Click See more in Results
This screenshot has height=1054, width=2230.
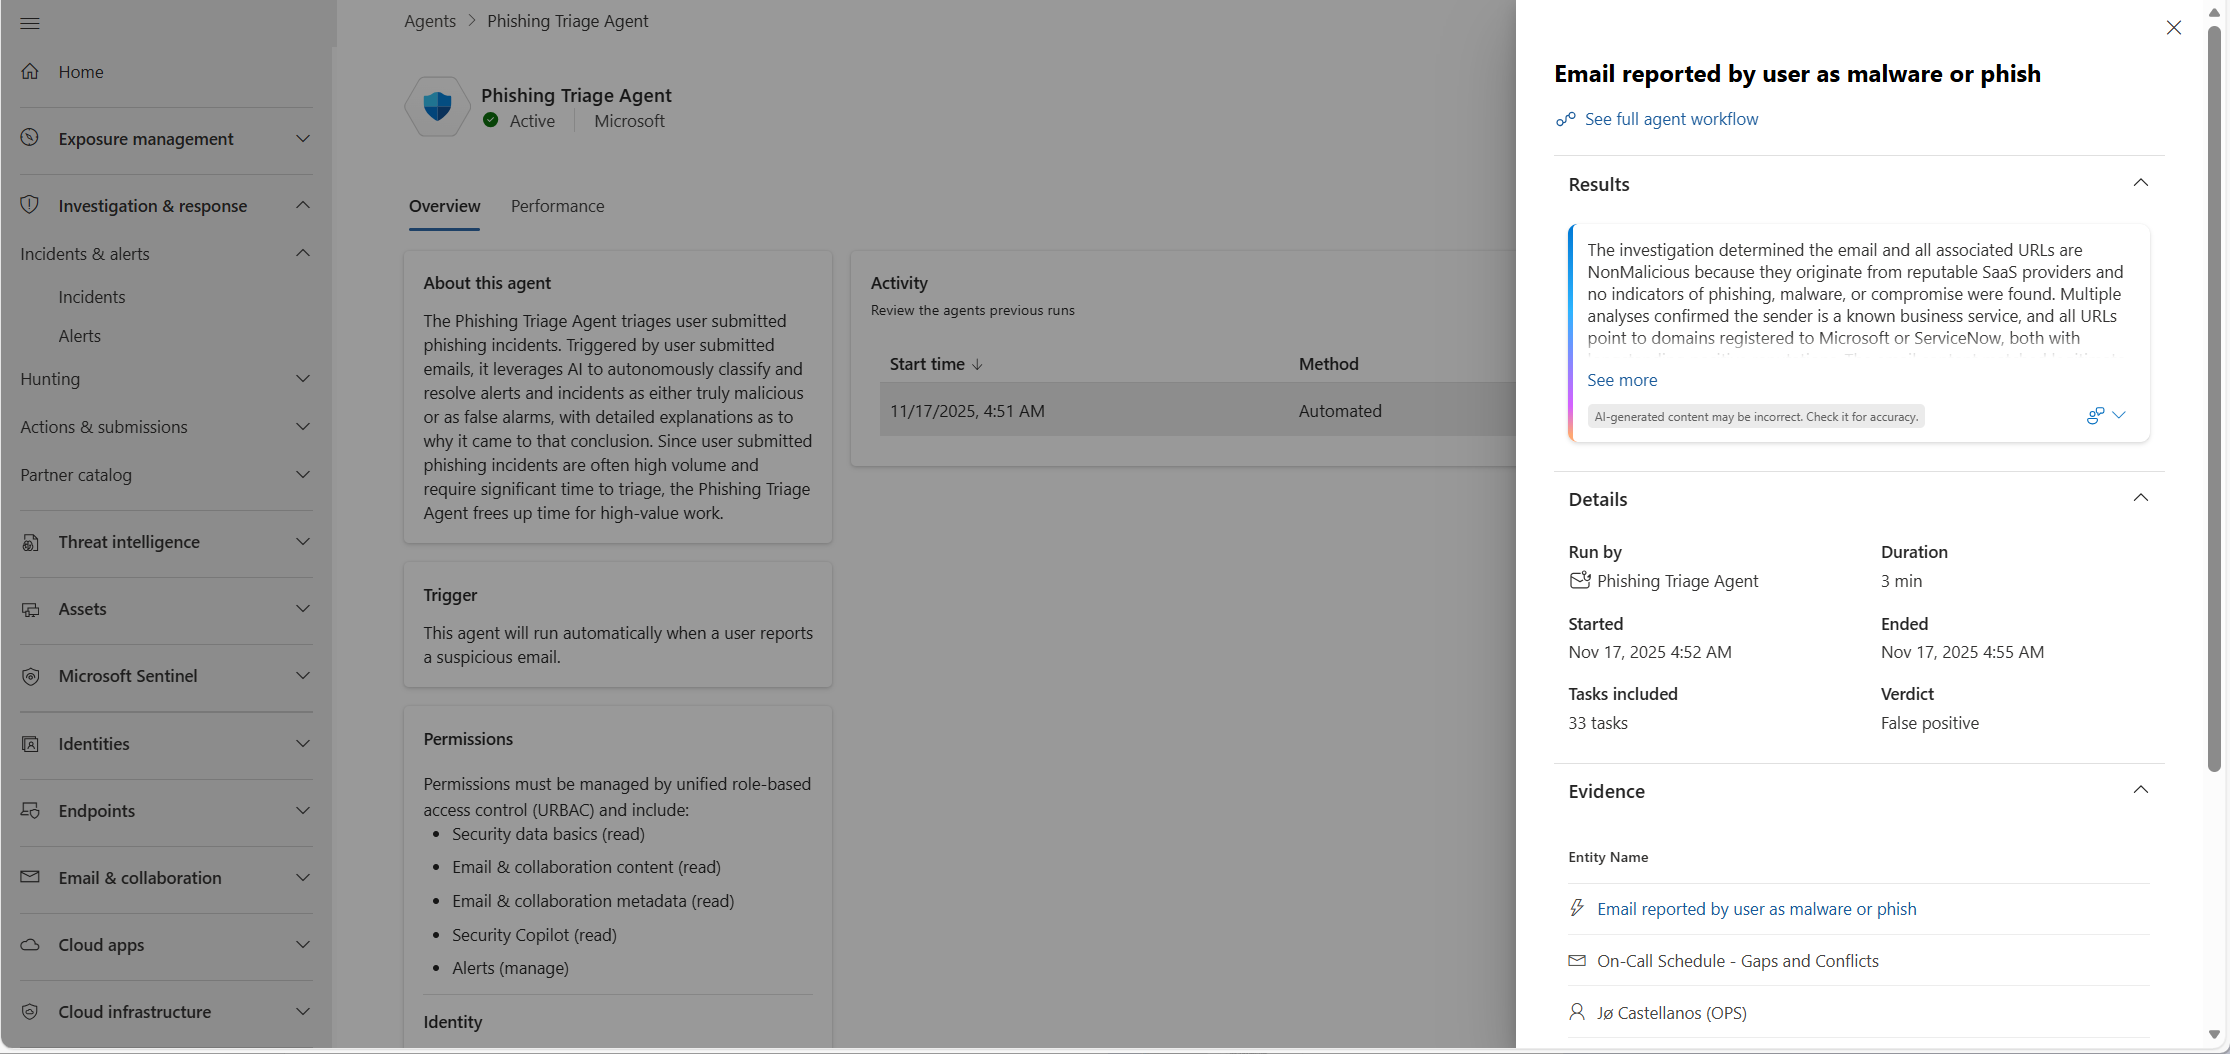point(1622,380)
